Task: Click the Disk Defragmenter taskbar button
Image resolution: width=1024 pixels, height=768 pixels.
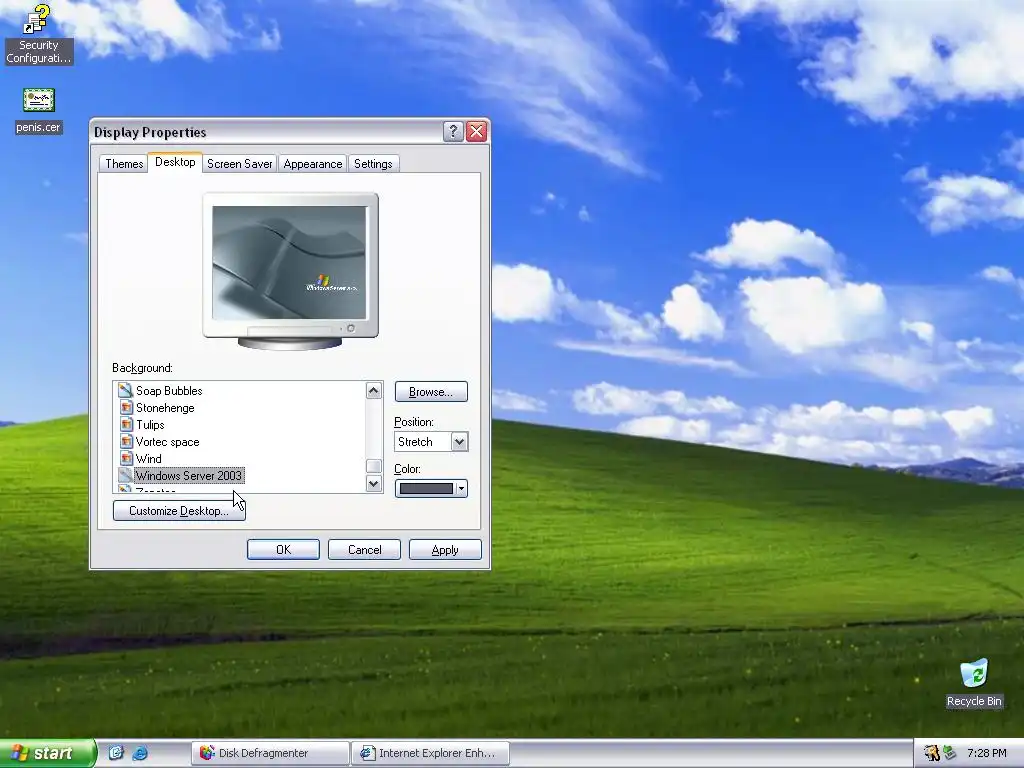Action: click(x=270, y=753)
